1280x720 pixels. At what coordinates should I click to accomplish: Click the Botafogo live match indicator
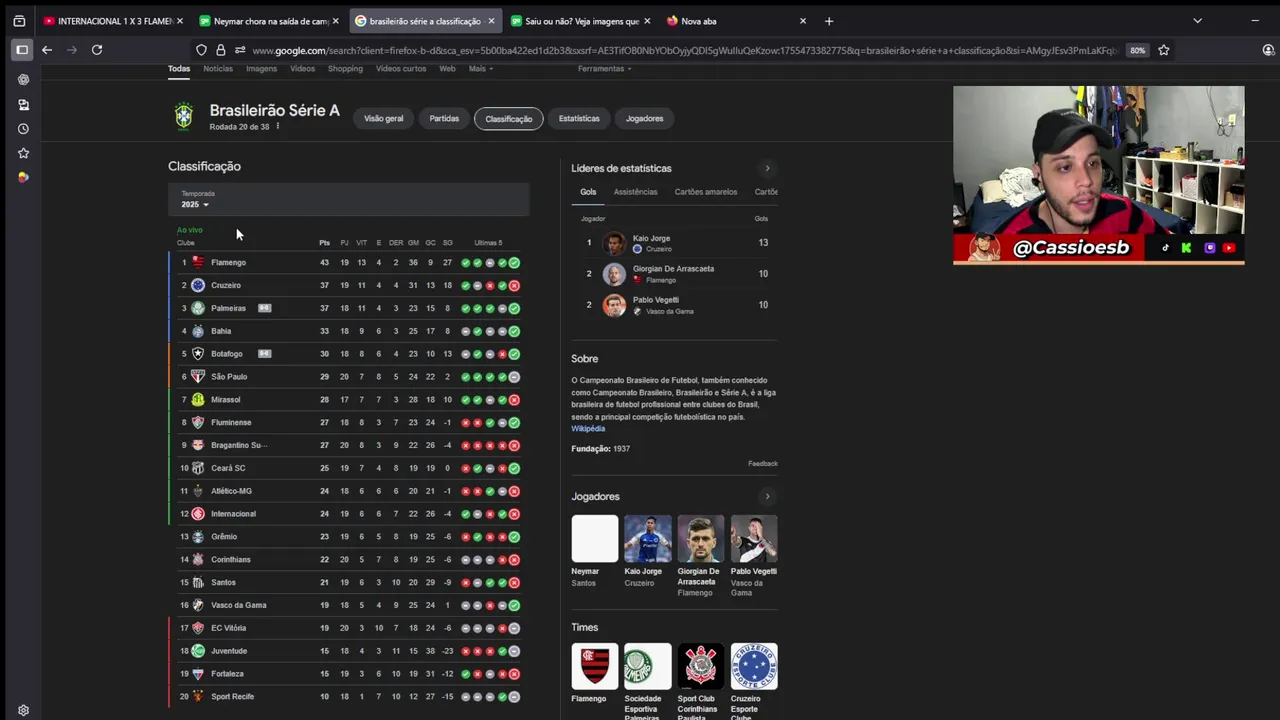[x=264, y=354]
